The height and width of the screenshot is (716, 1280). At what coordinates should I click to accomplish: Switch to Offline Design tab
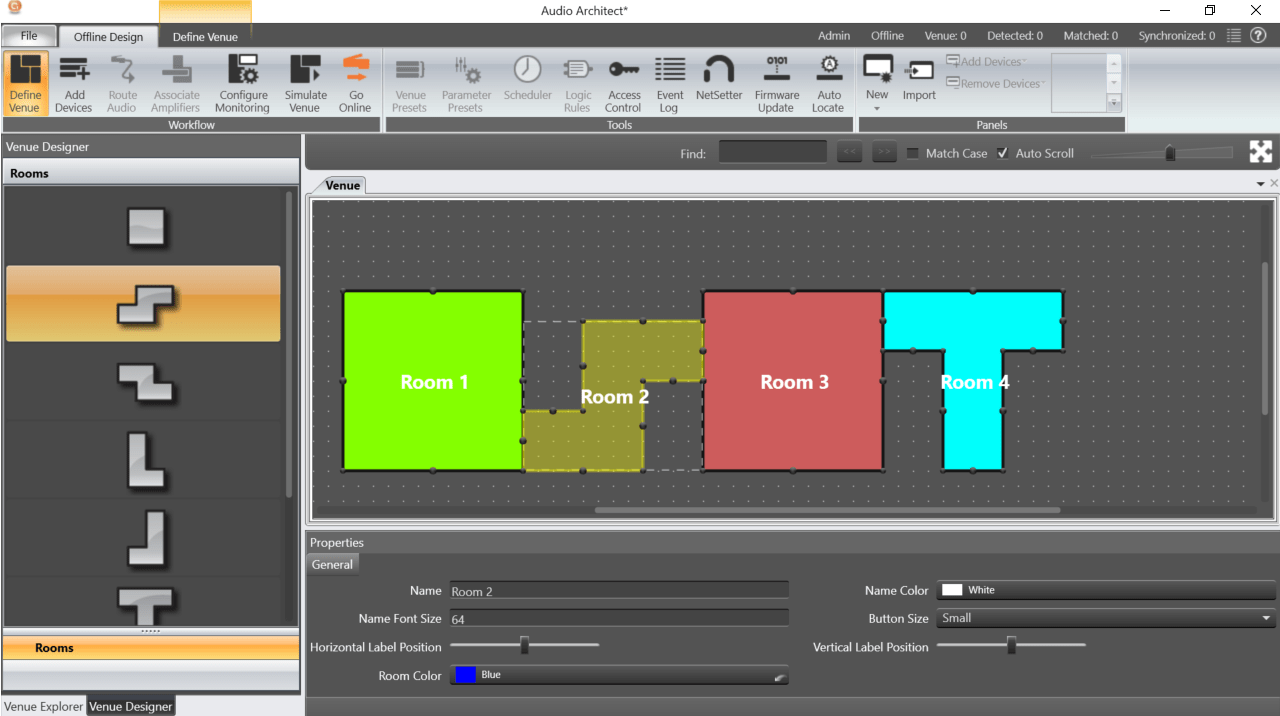[109, 37]
